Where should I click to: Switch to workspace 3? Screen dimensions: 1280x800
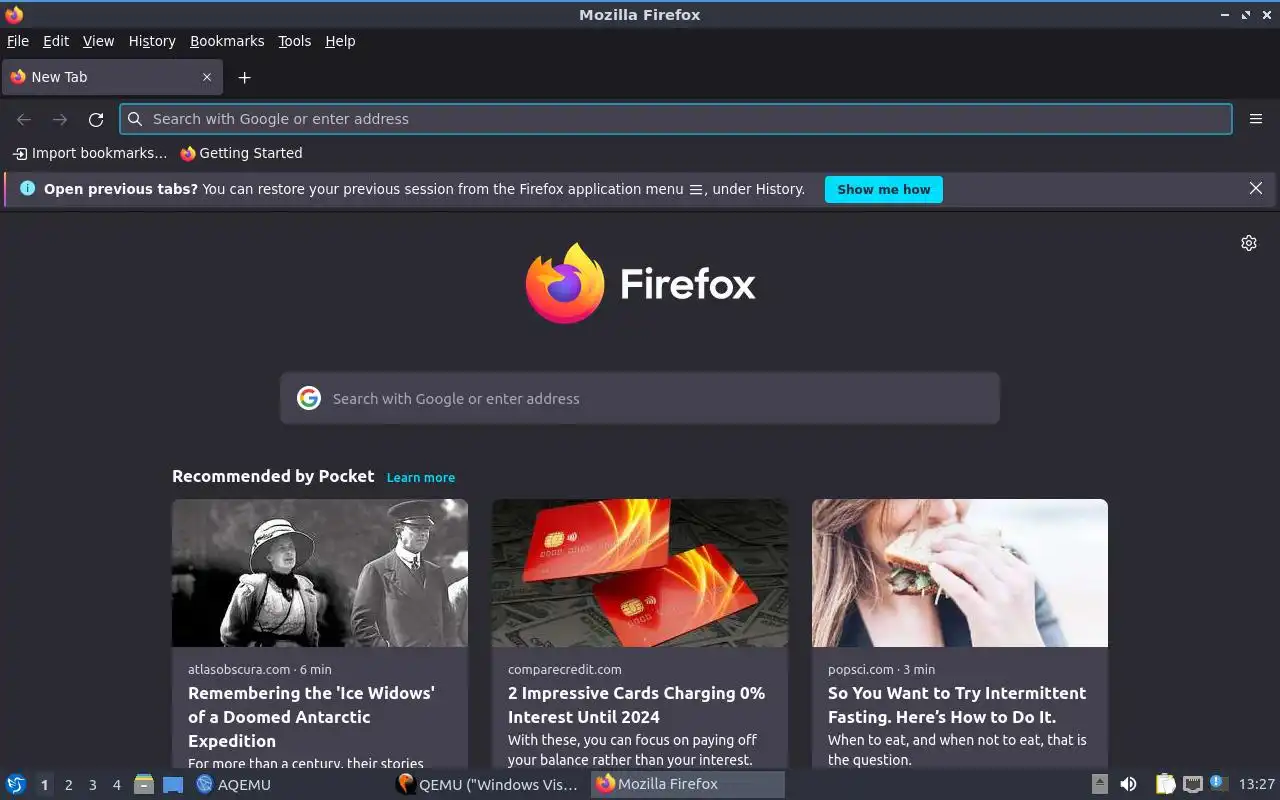point(92,785)
